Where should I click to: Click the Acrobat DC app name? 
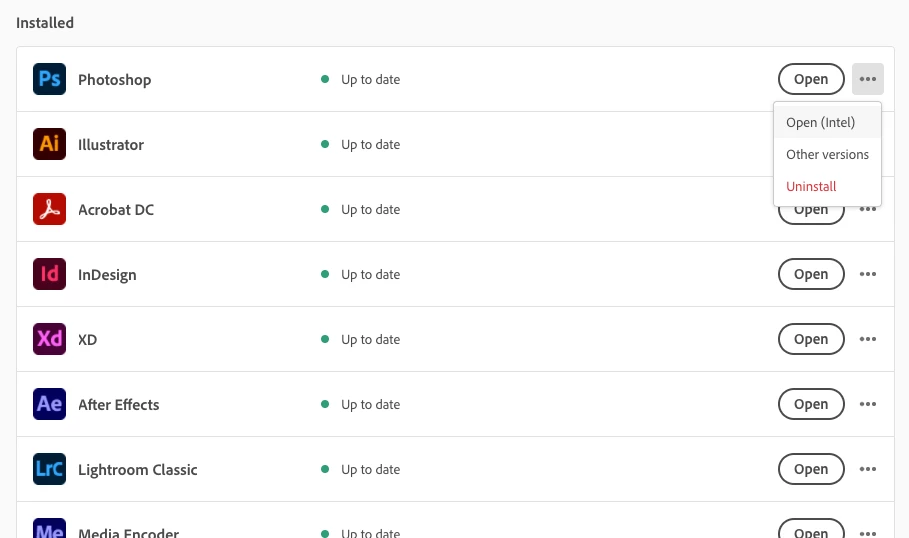pos(116,209)
